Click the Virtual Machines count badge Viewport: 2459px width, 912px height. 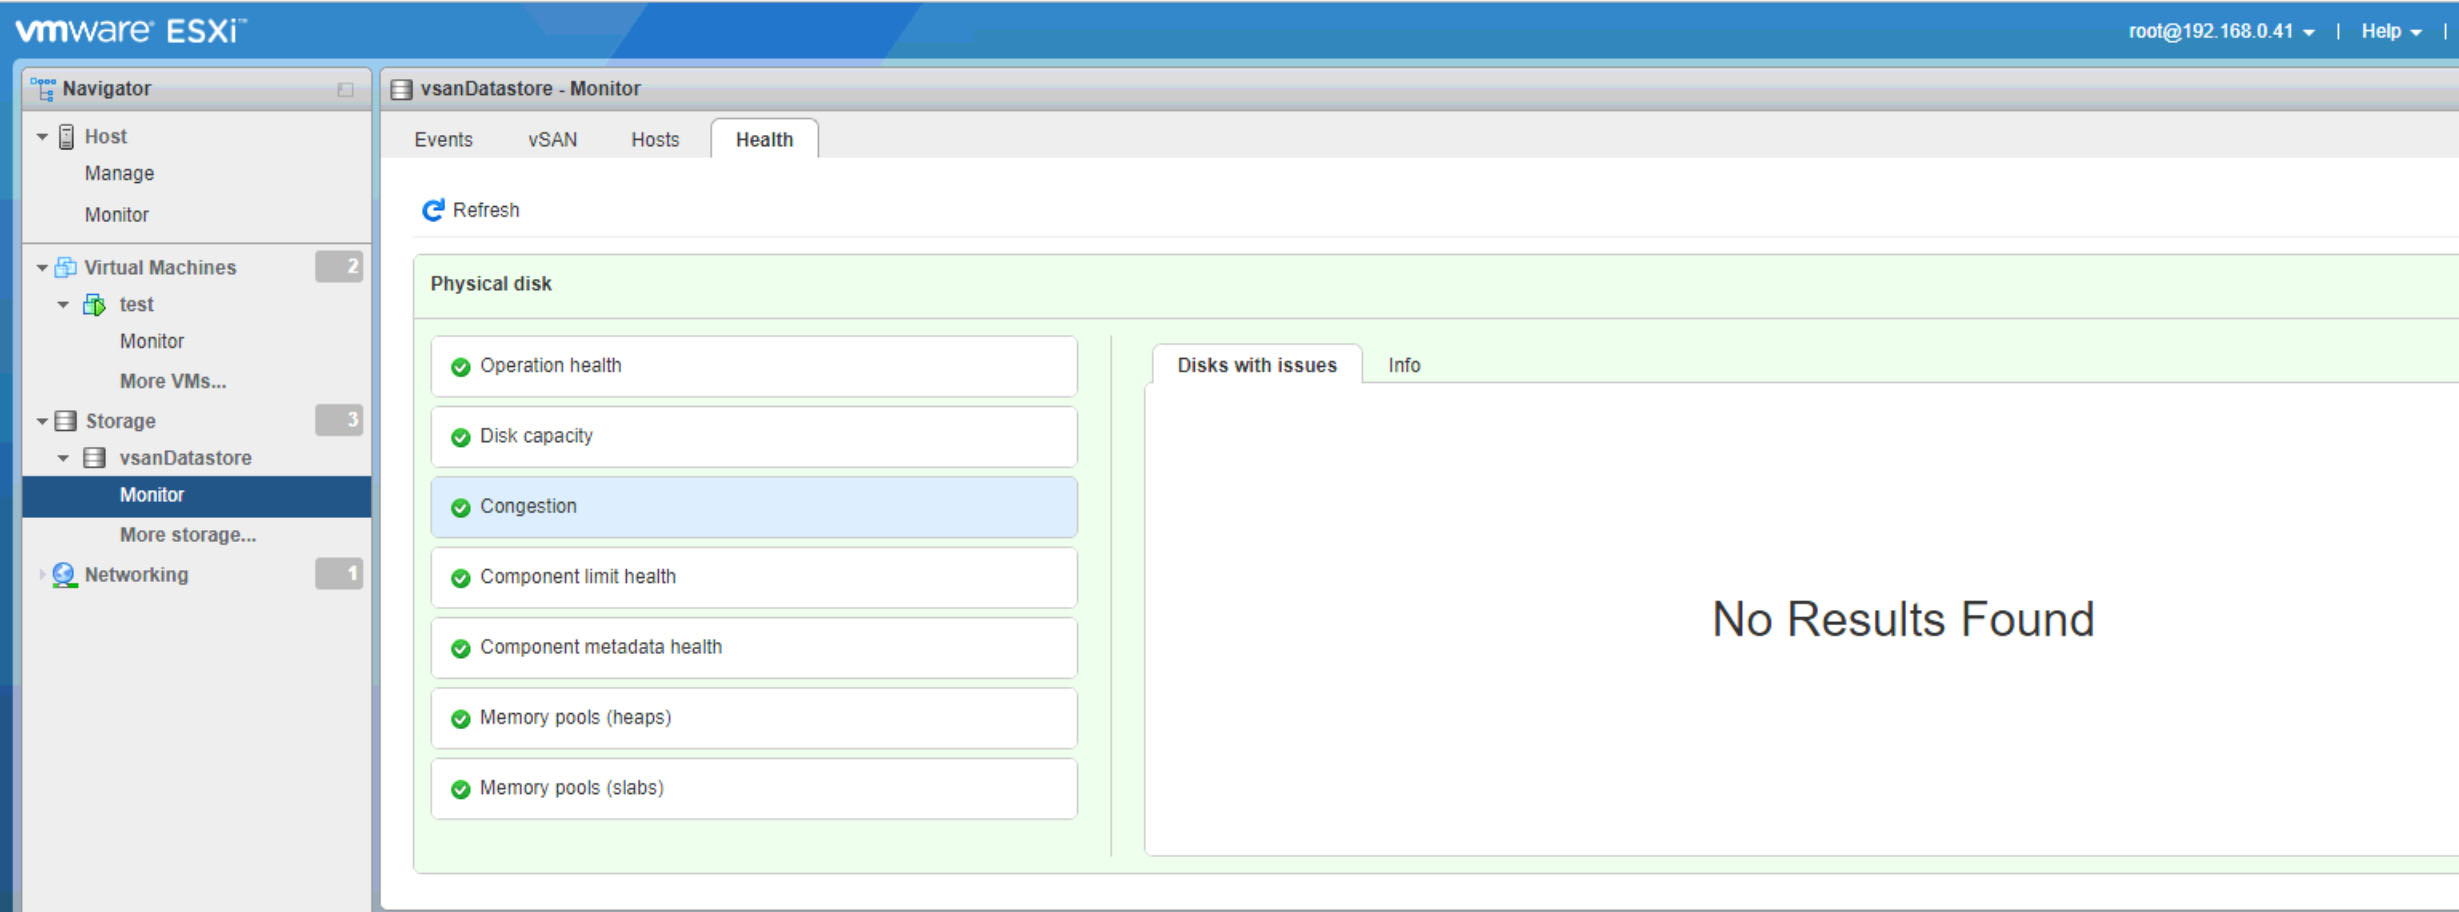click(339, 267)
